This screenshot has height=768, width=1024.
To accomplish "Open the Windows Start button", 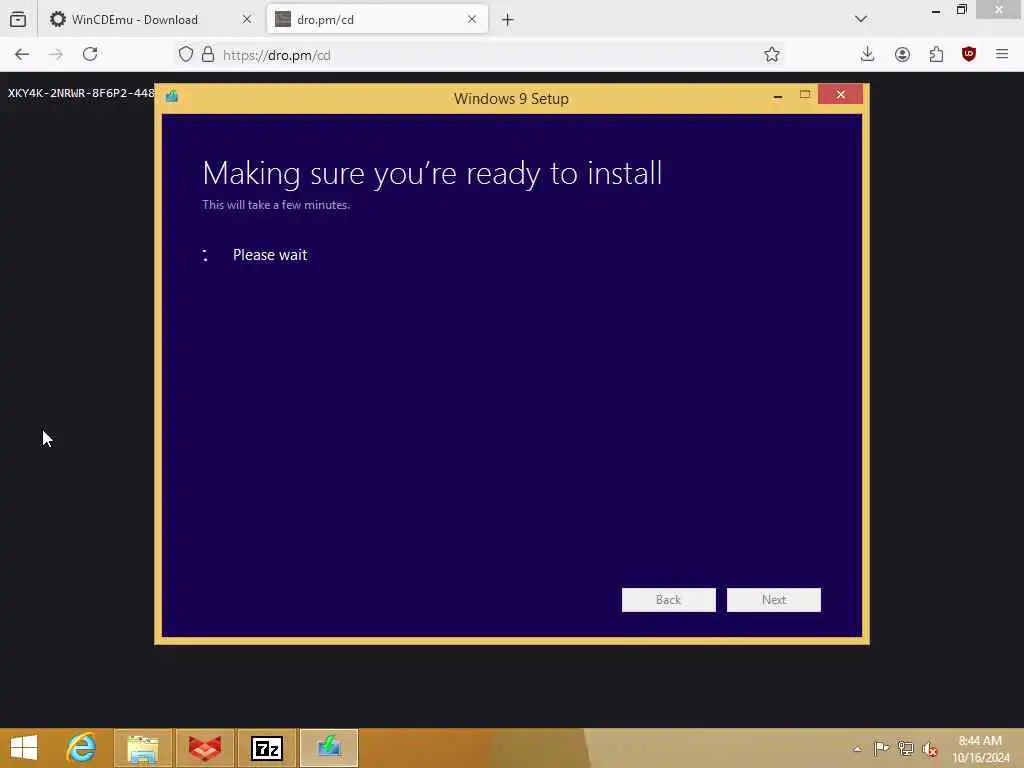I will click(24, 748).
